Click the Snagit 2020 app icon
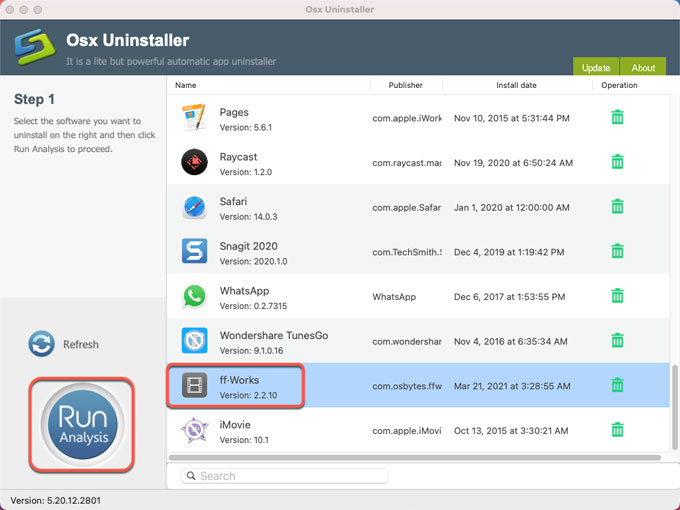This screenshot has height=510, width=680. tap(194, 251)
